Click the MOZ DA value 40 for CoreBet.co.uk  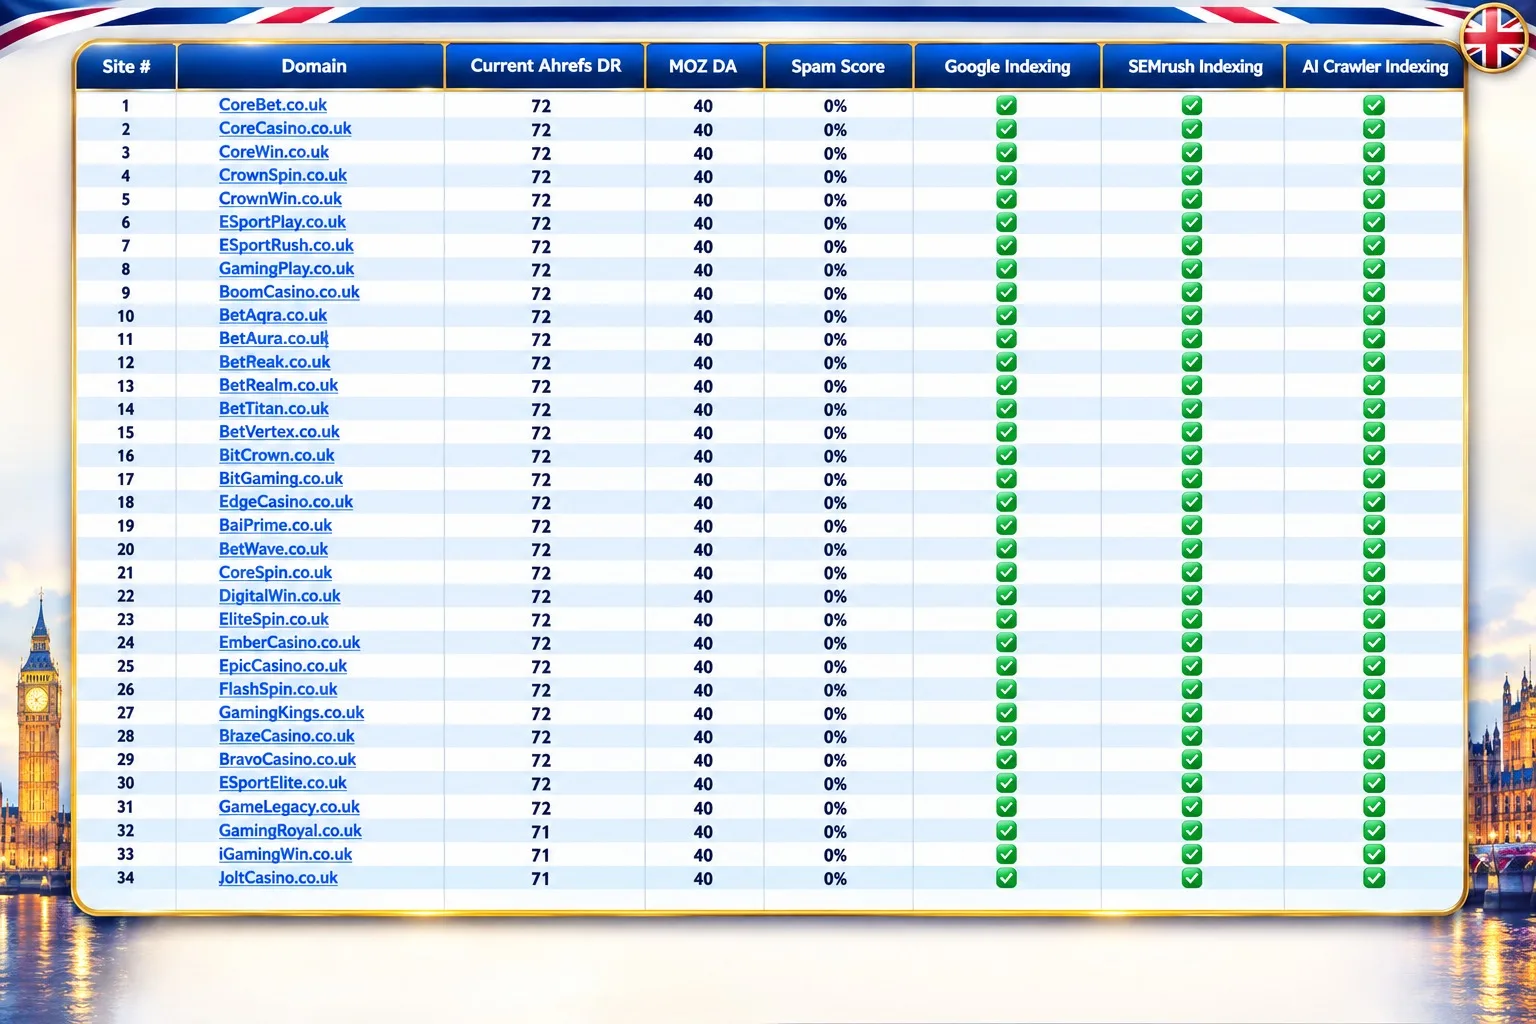click(x=703, y=106)
